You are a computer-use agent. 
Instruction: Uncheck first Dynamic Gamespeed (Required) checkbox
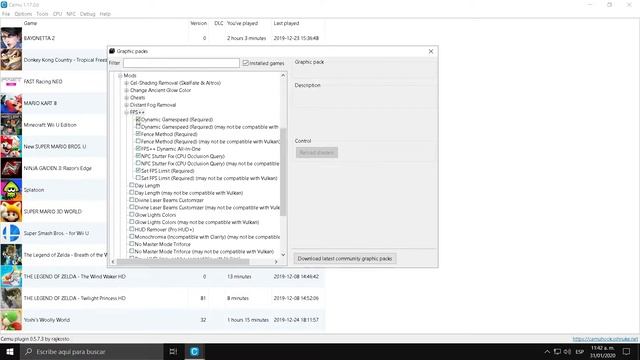pyautogui.click(x=138, y=119)
